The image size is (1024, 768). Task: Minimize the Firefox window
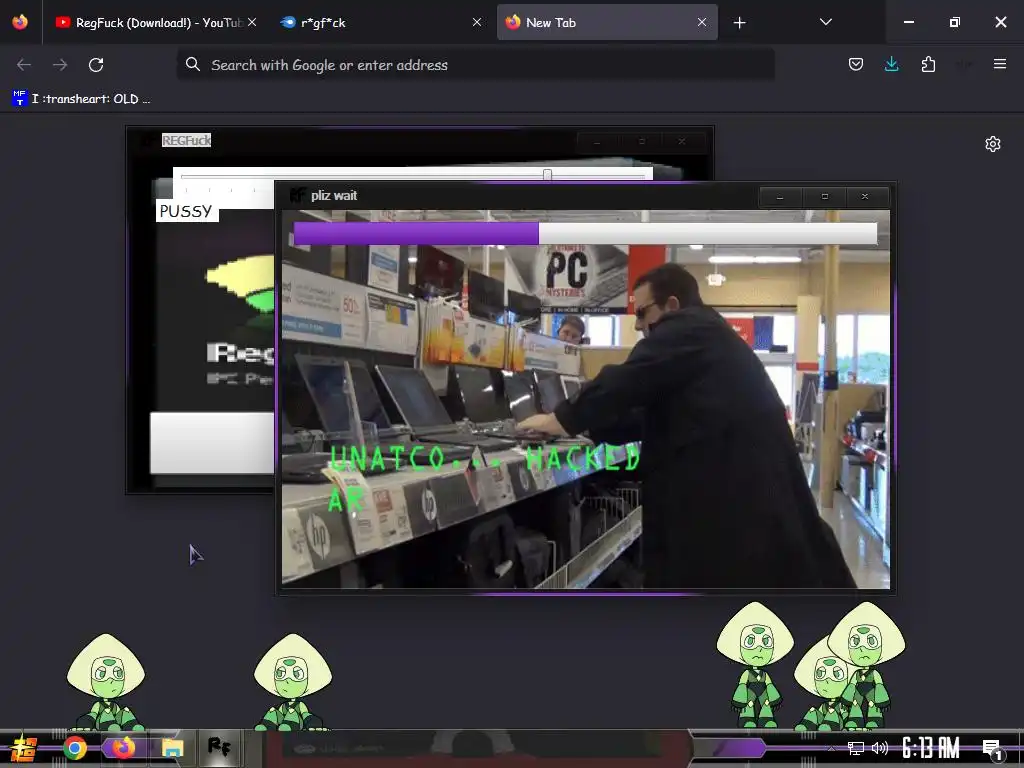(x=908, y=22)
